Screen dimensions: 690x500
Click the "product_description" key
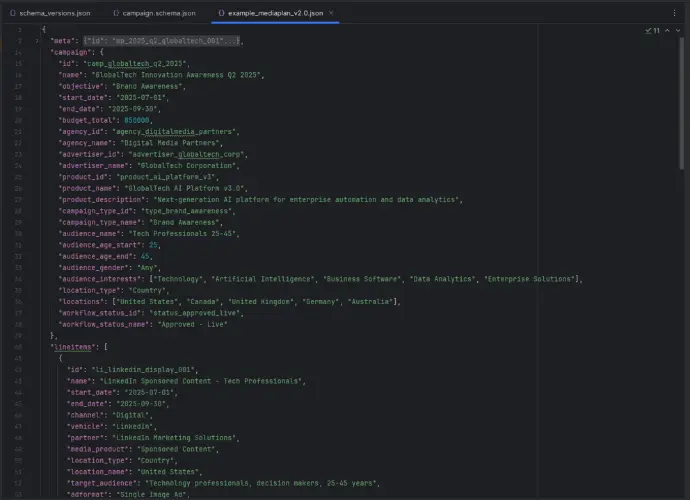(x=102, y=200)
